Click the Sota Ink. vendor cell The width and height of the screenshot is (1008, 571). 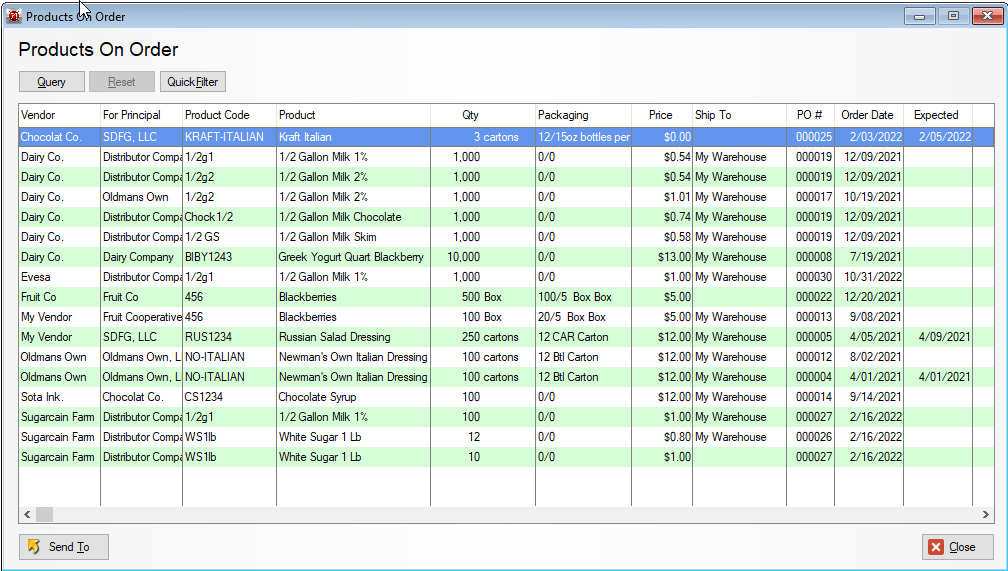point(59,397)
